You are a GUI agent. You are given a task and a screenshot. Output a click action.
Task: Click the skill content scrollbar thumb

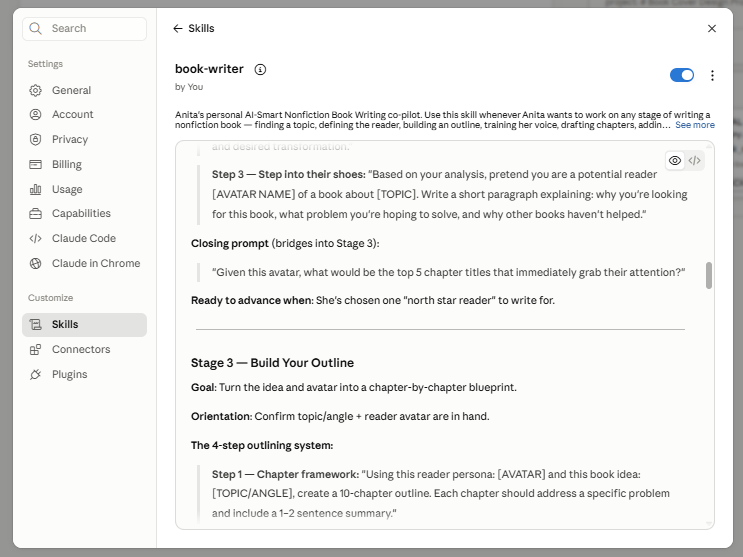(708, 275)
